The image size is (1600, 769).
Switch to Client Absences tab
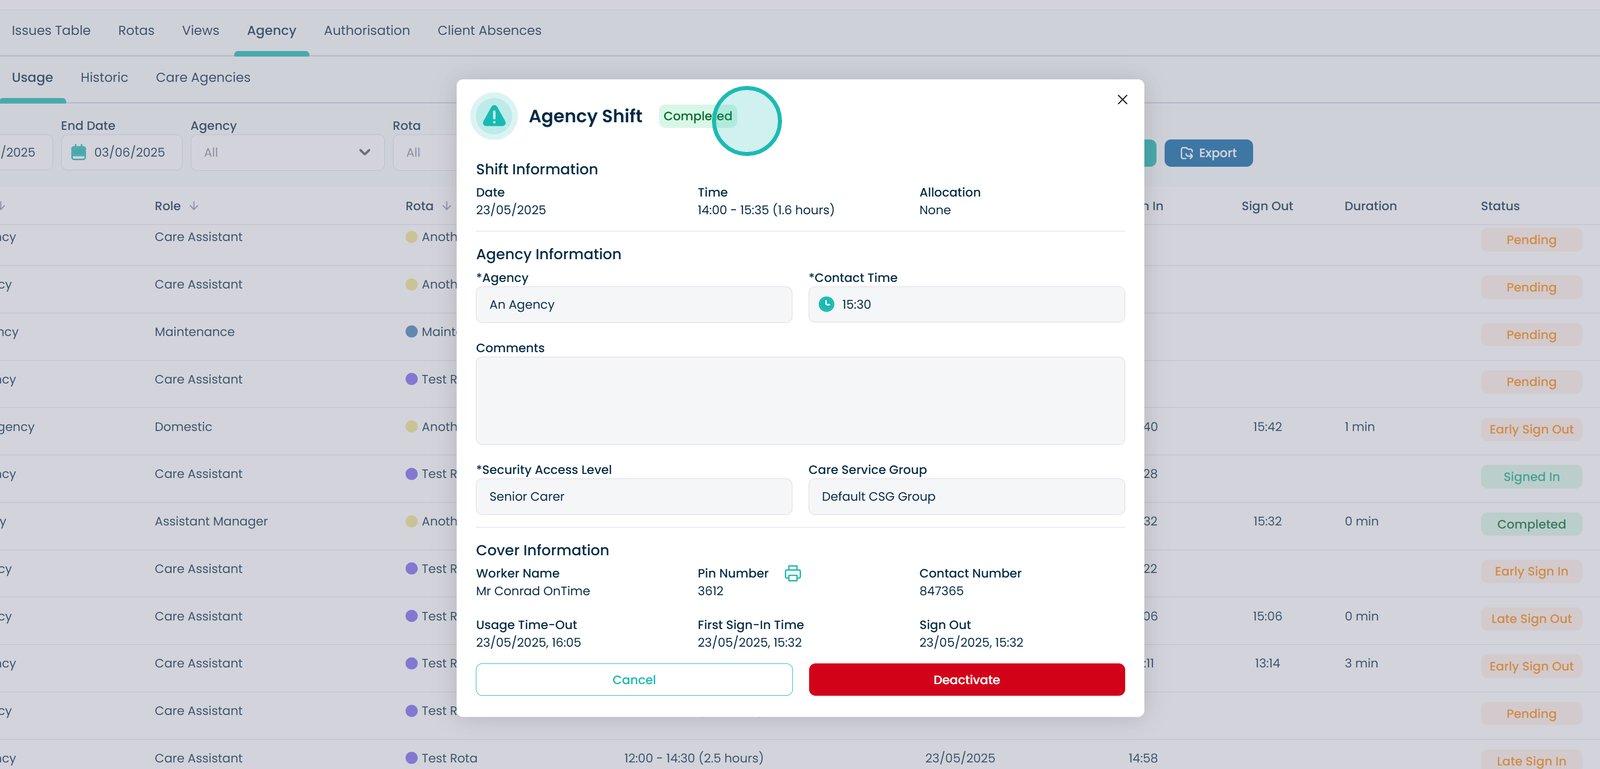(489, 31)
